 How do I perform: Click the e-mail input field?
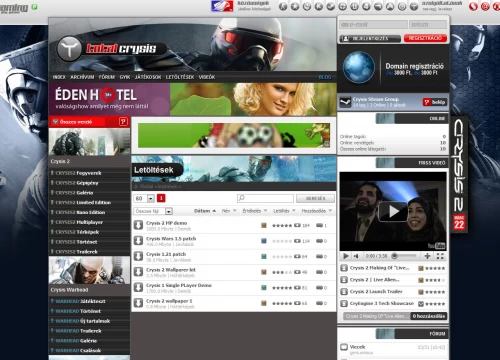point(373,24)
